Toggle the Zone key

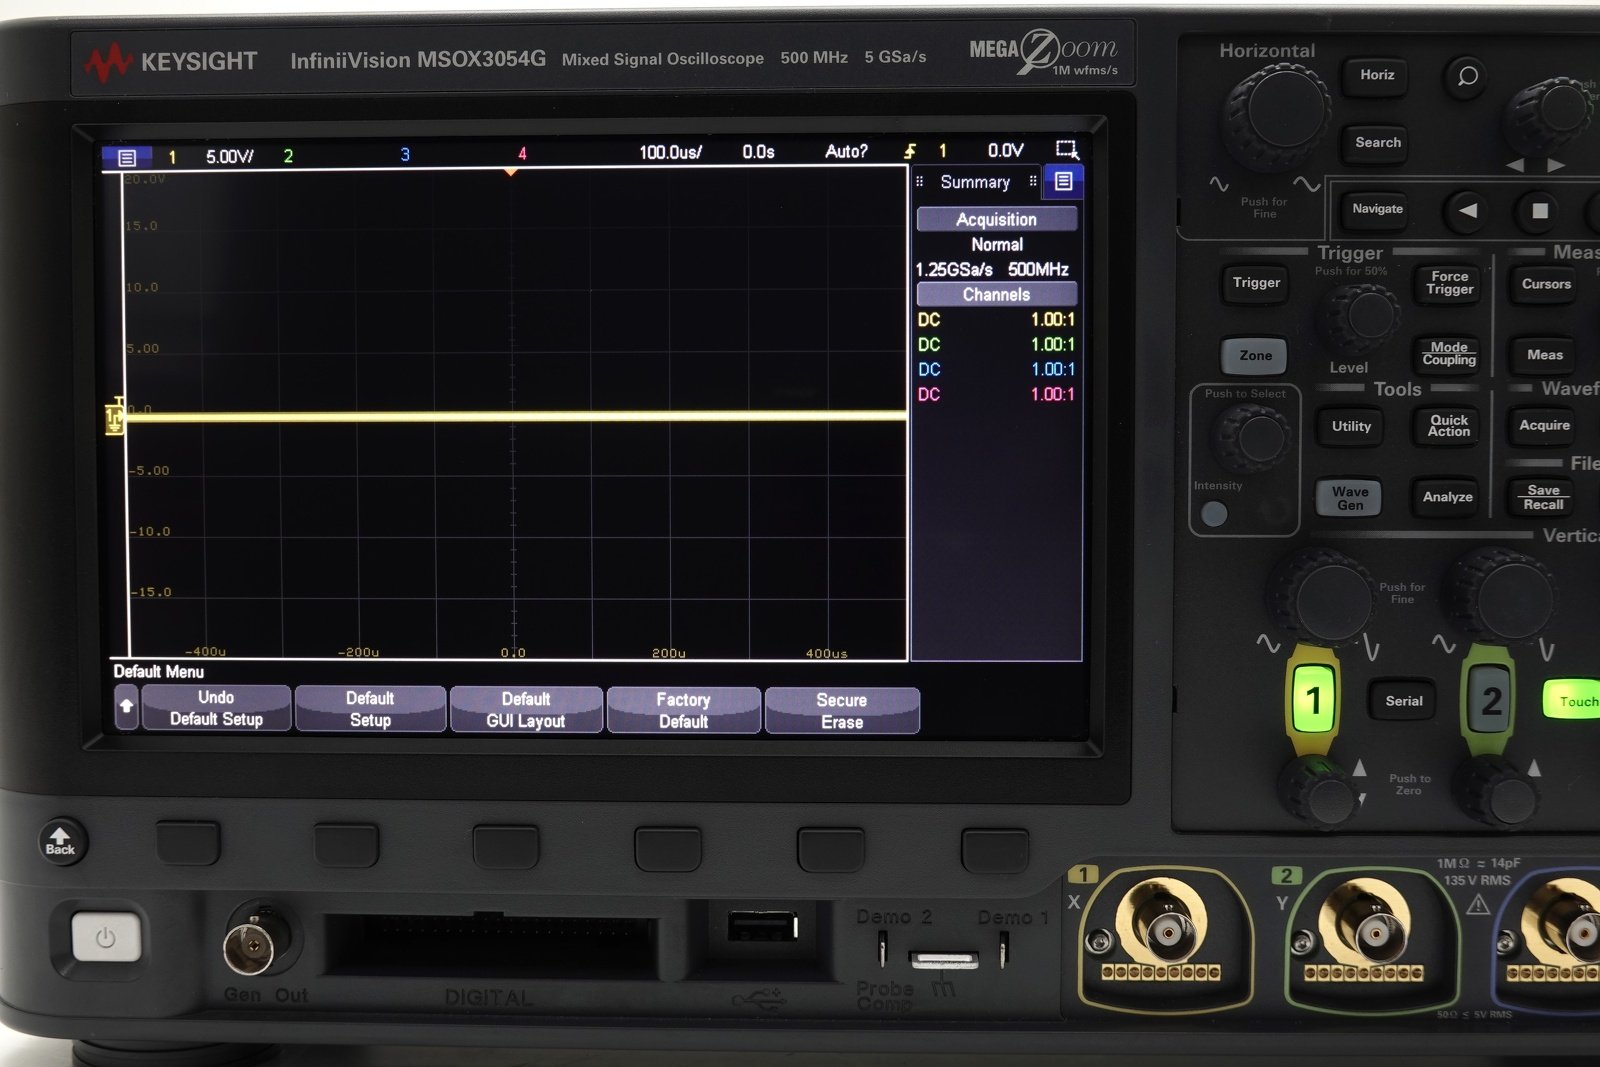pos(1255,356)
